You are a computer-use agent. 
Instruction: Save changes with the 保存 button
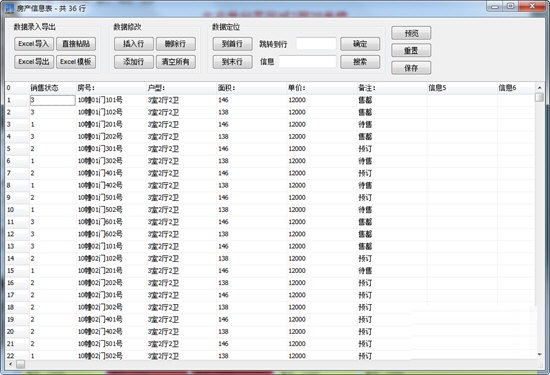click(x=411, y=68)
